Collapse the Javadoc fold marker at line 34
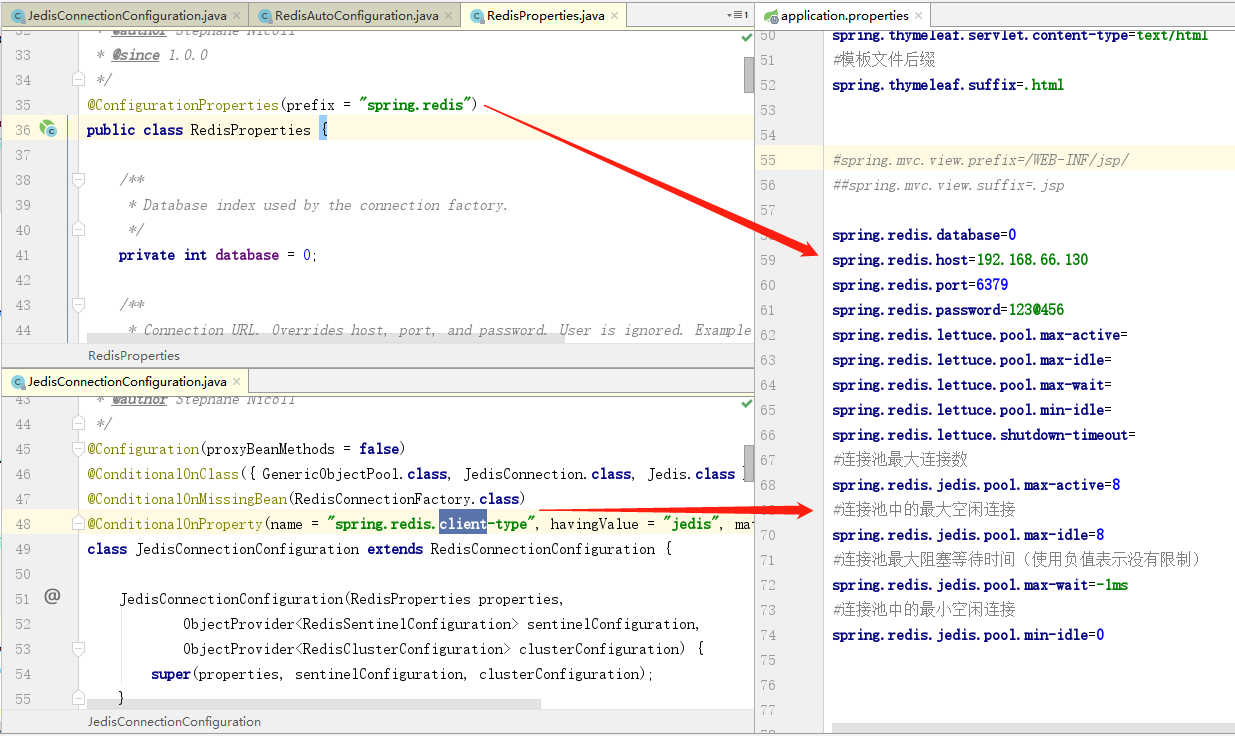Screen dimensions: 1235x736 [77, 79]
